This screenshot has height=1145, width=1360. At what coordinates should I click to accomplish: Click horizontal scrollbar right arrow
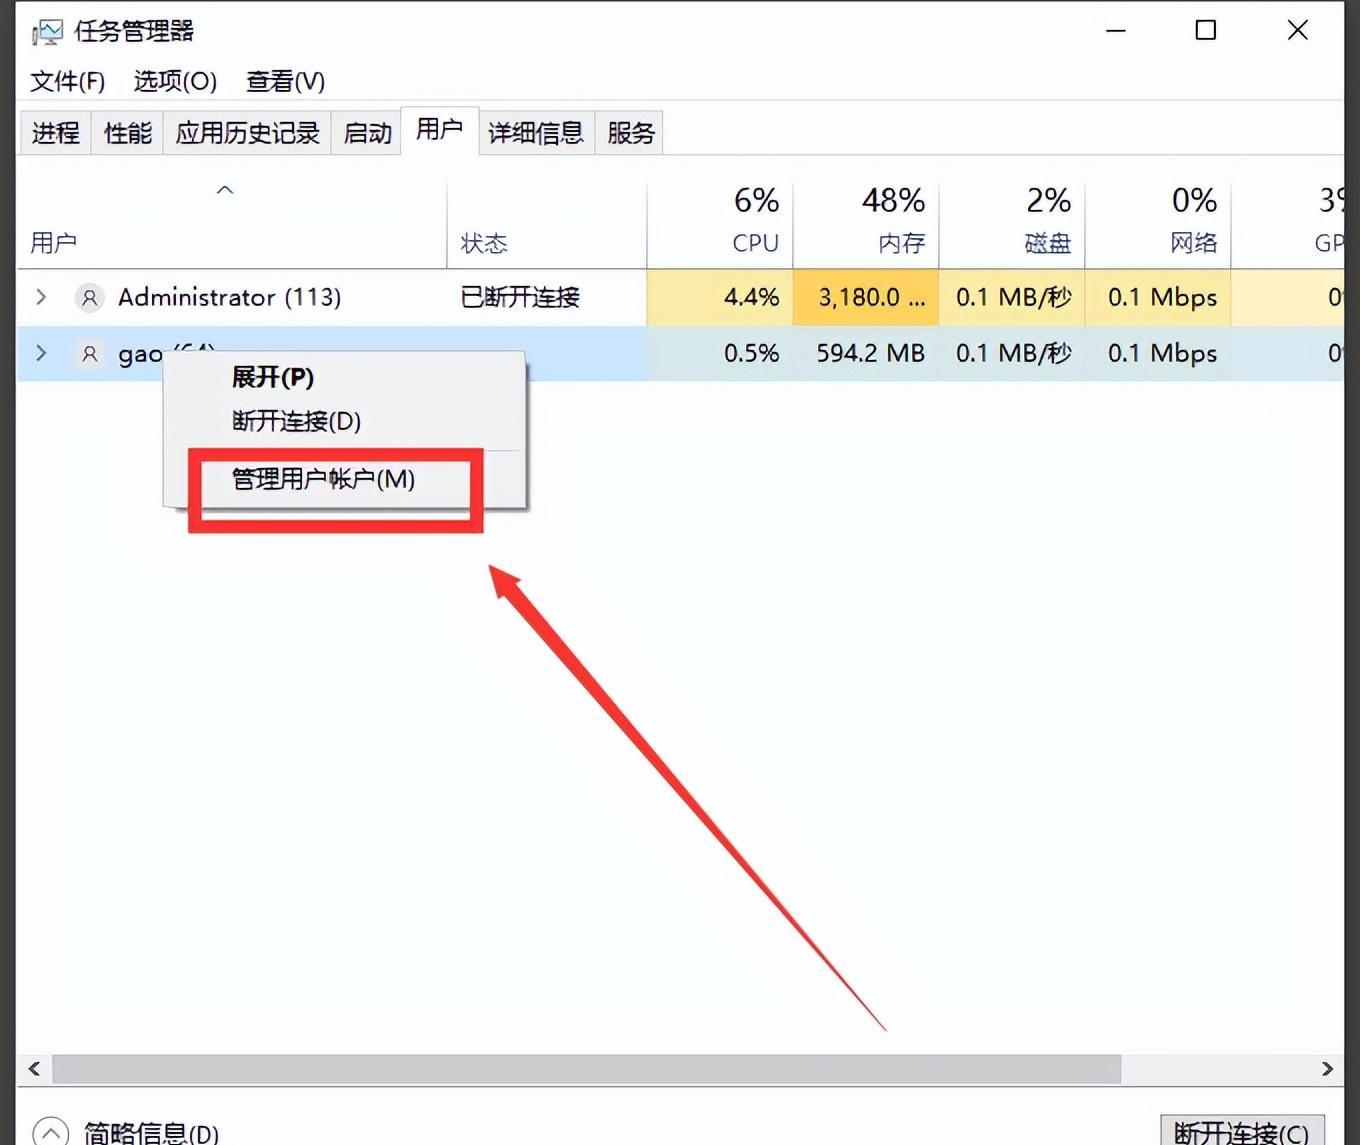tap(1327, 1068)
